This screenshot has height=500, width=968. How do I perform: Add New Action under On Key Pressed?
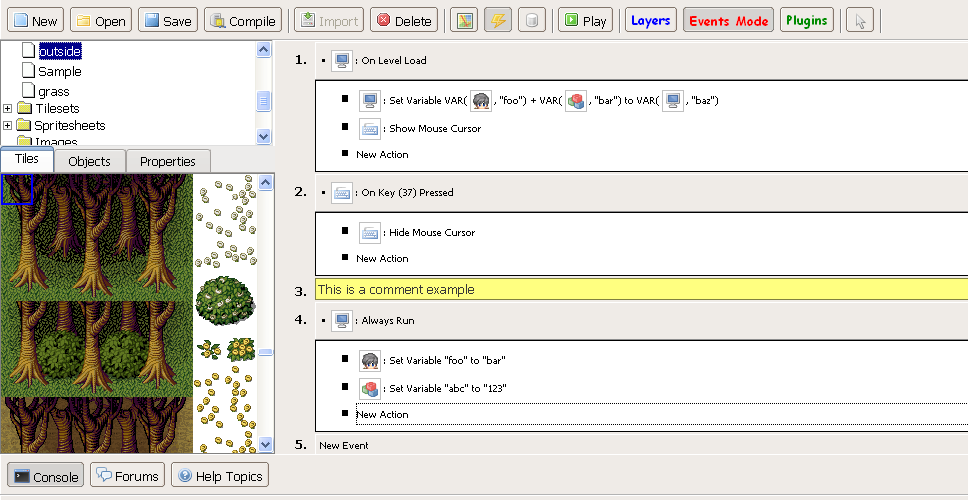(382, 259)
